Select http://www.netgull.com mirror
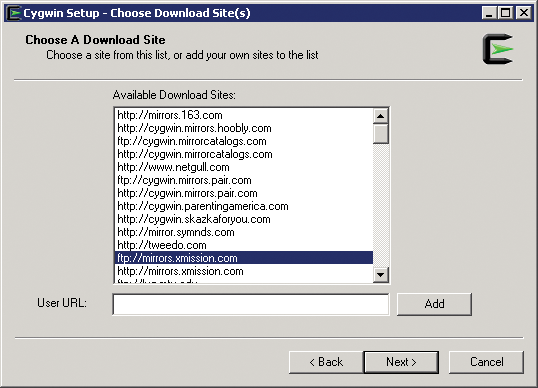 (244, 167)
